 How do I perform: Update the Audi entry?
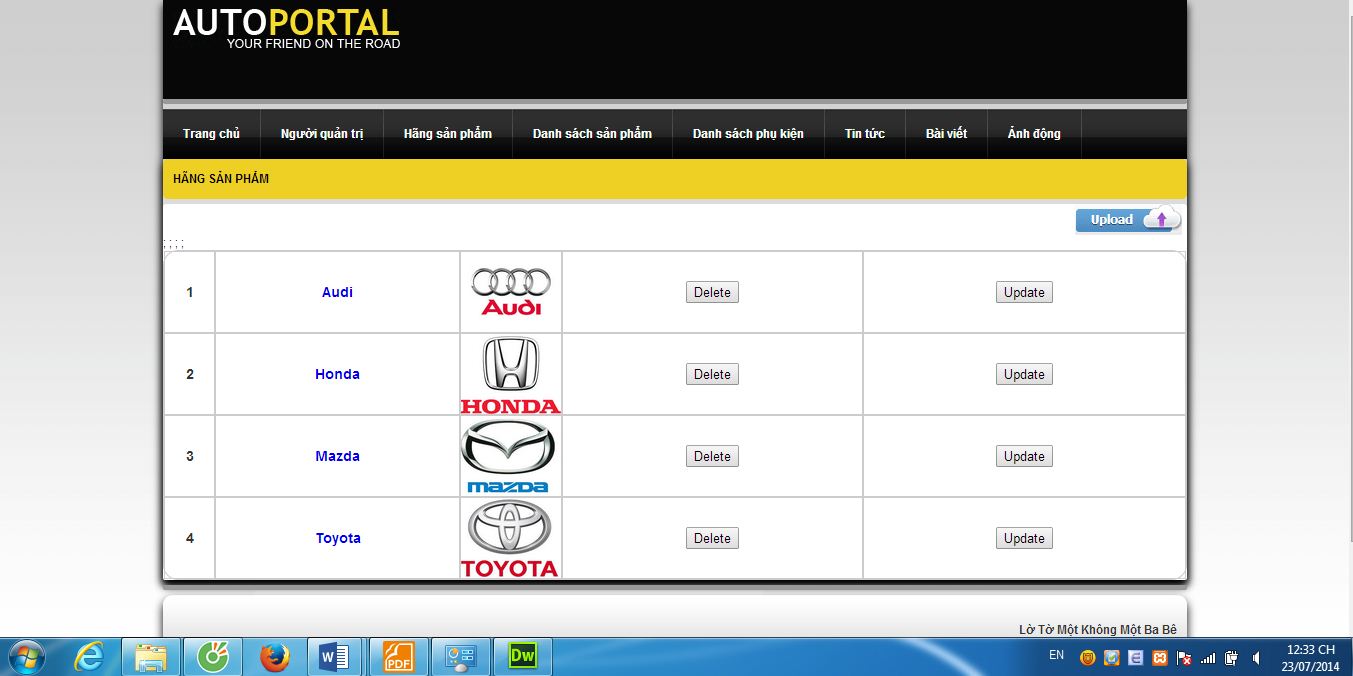pos(1024,292)
